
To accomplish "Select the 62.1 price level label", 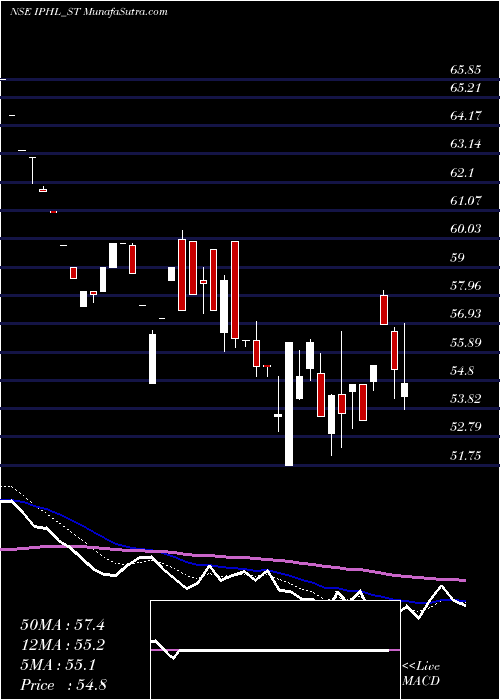I will [462, 173].
